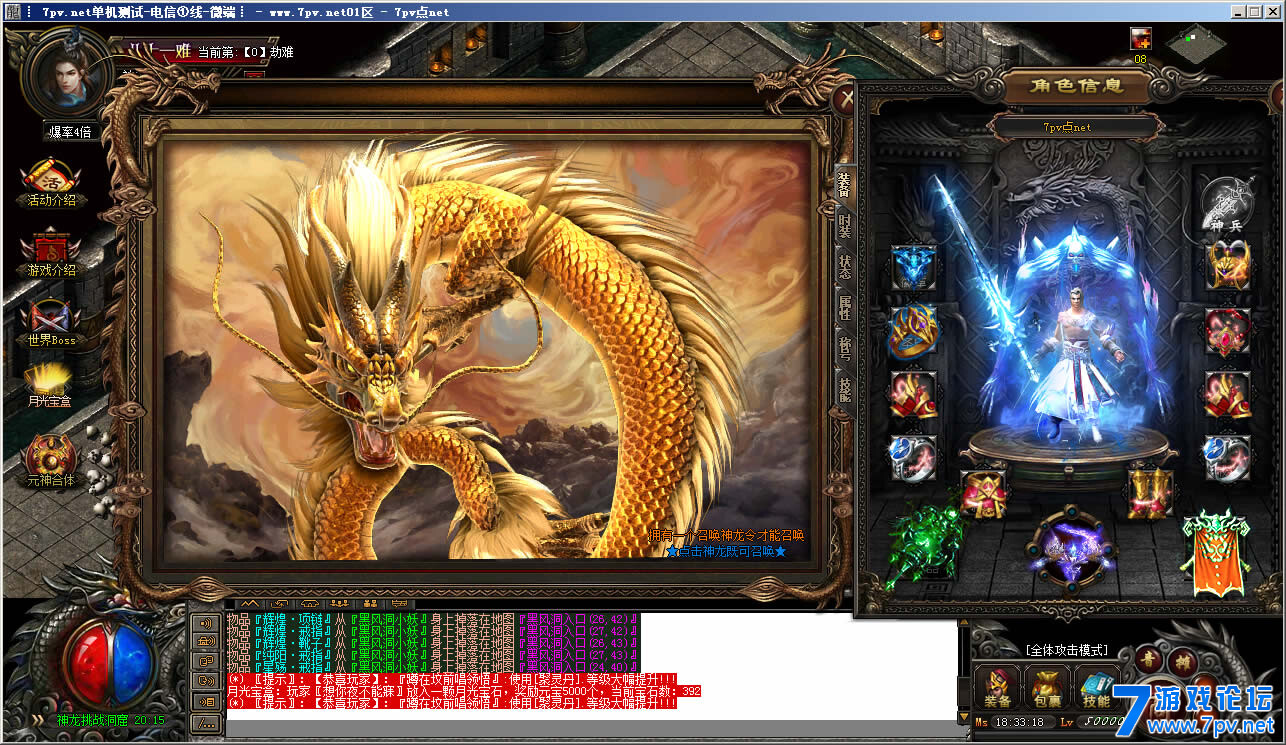1286x745 pixels.
Task: Switch to the 时装 fashion tab
Action: 845,224
